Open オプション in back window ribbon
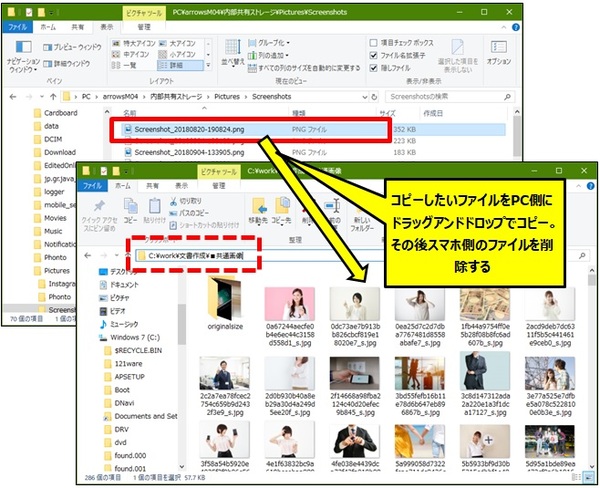Screen dimensions: 600x488 (x=499, y=53)
